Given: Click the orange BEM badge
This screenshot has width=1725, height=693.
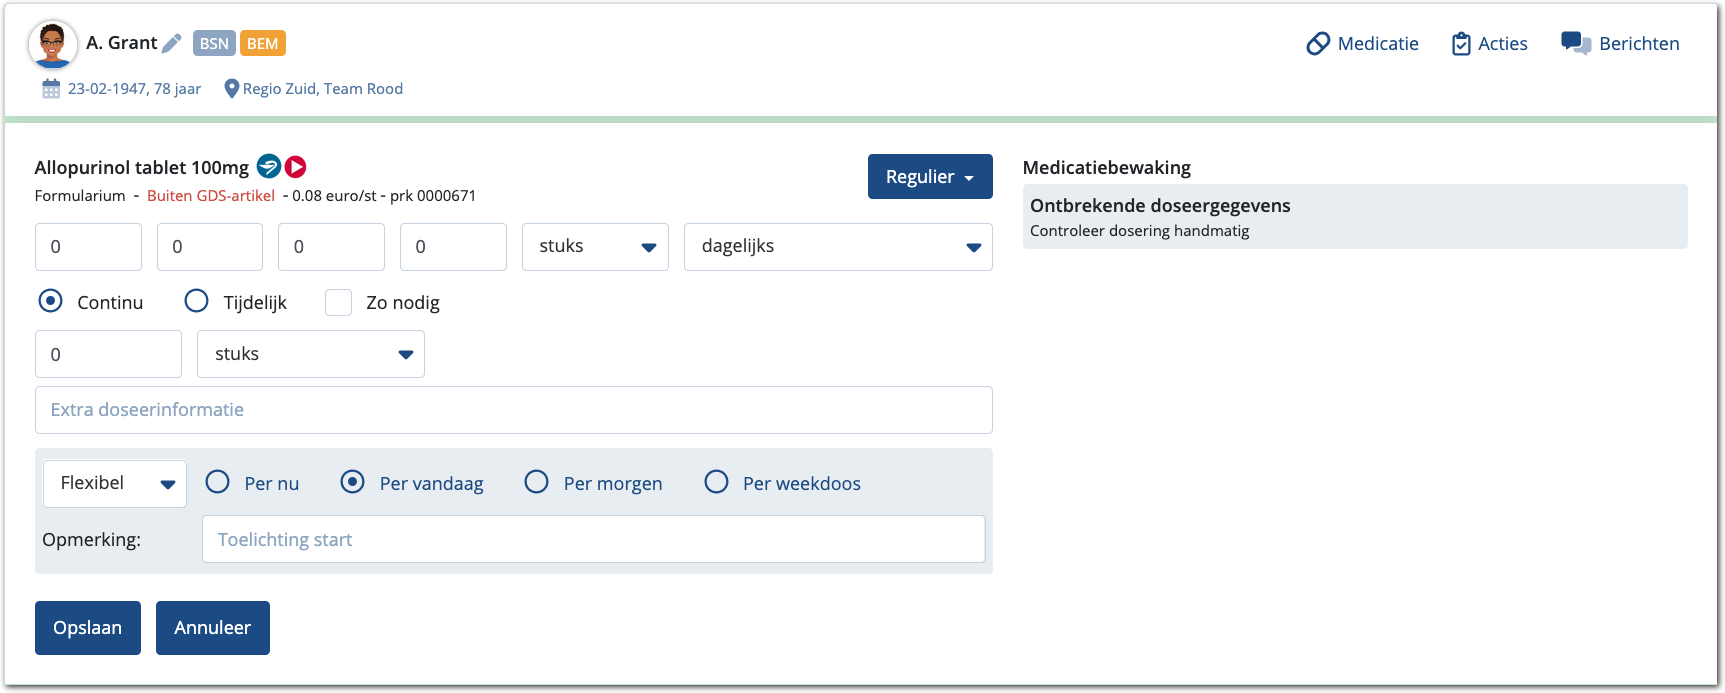Looking at the screenshot, I should 262,43.
